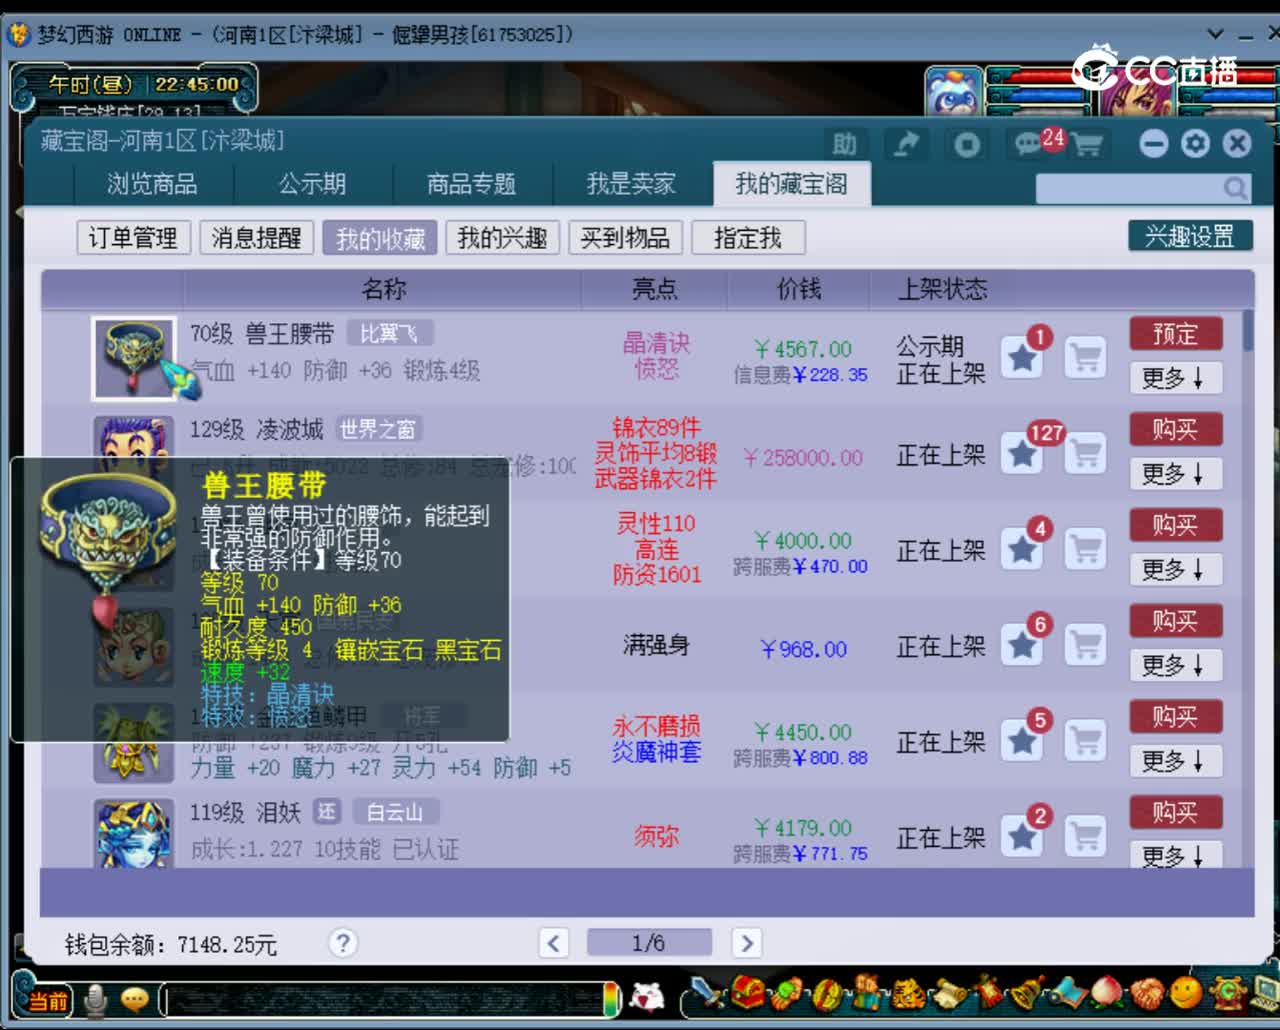Add 129级 凌波城 to cart

coord(1085,453)
